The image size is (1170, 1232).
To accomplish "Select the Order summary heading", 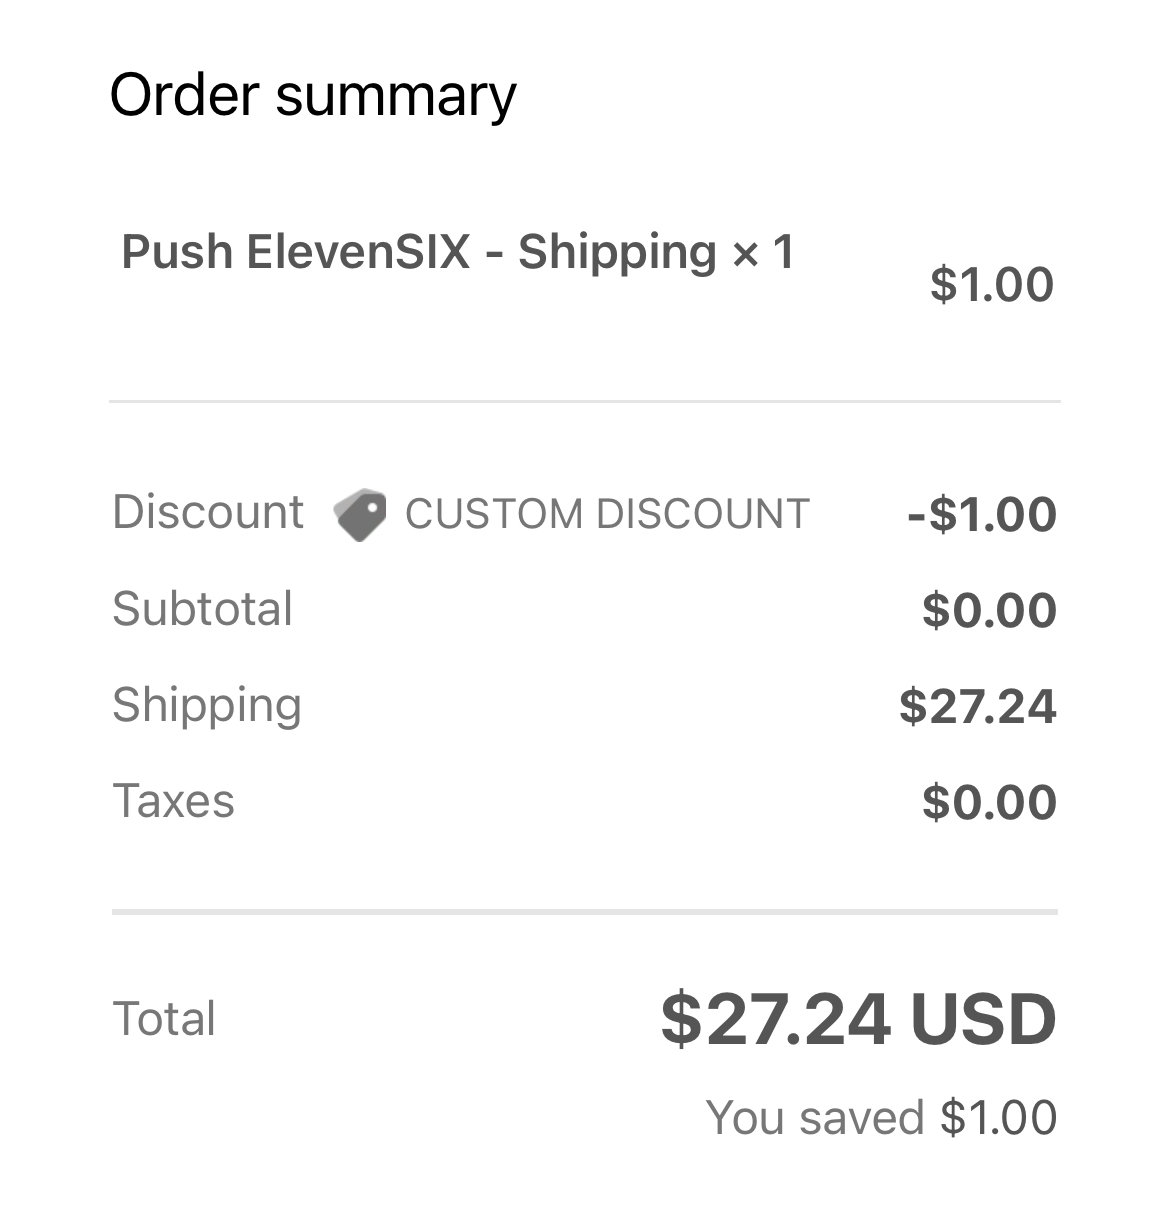I will click(x=313, y=97).
